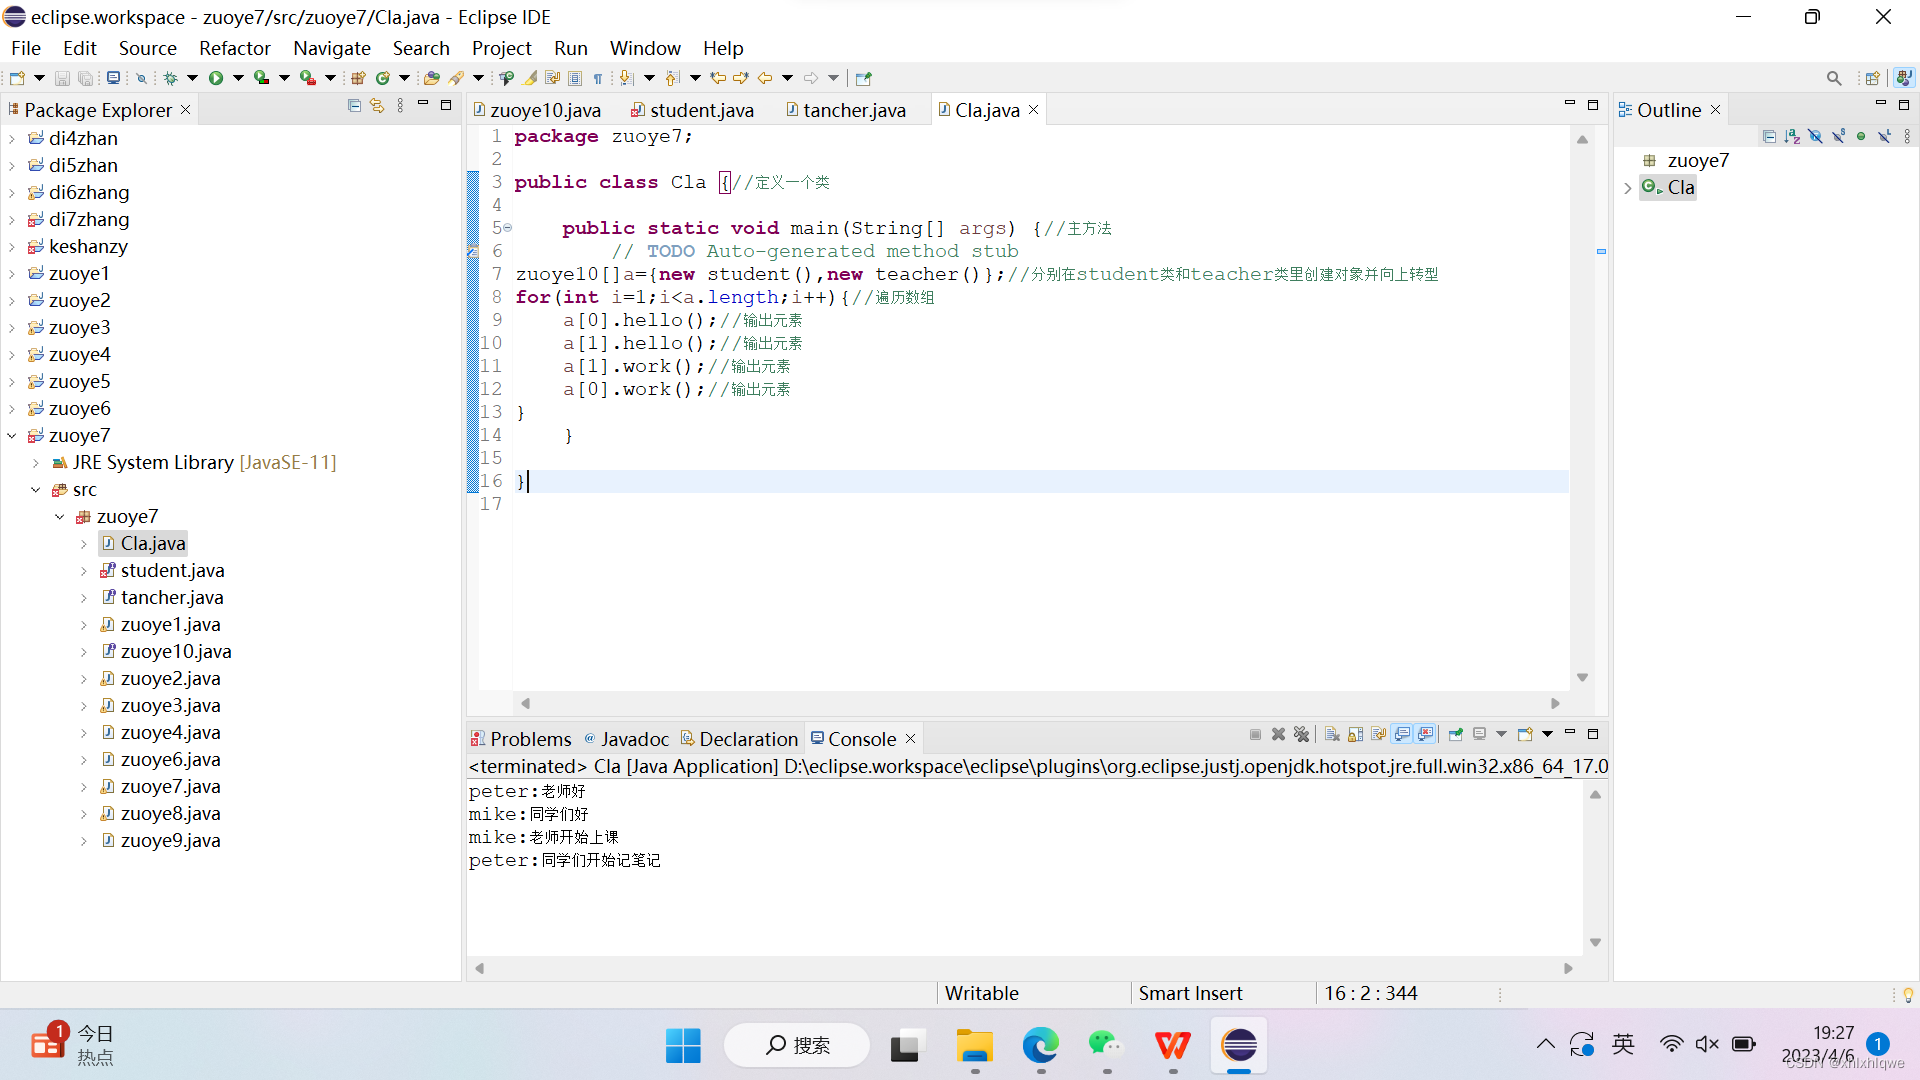Click the Clear Console icon
Viewport: 1920px width, 1080px height.
[x=1332, y=735]
